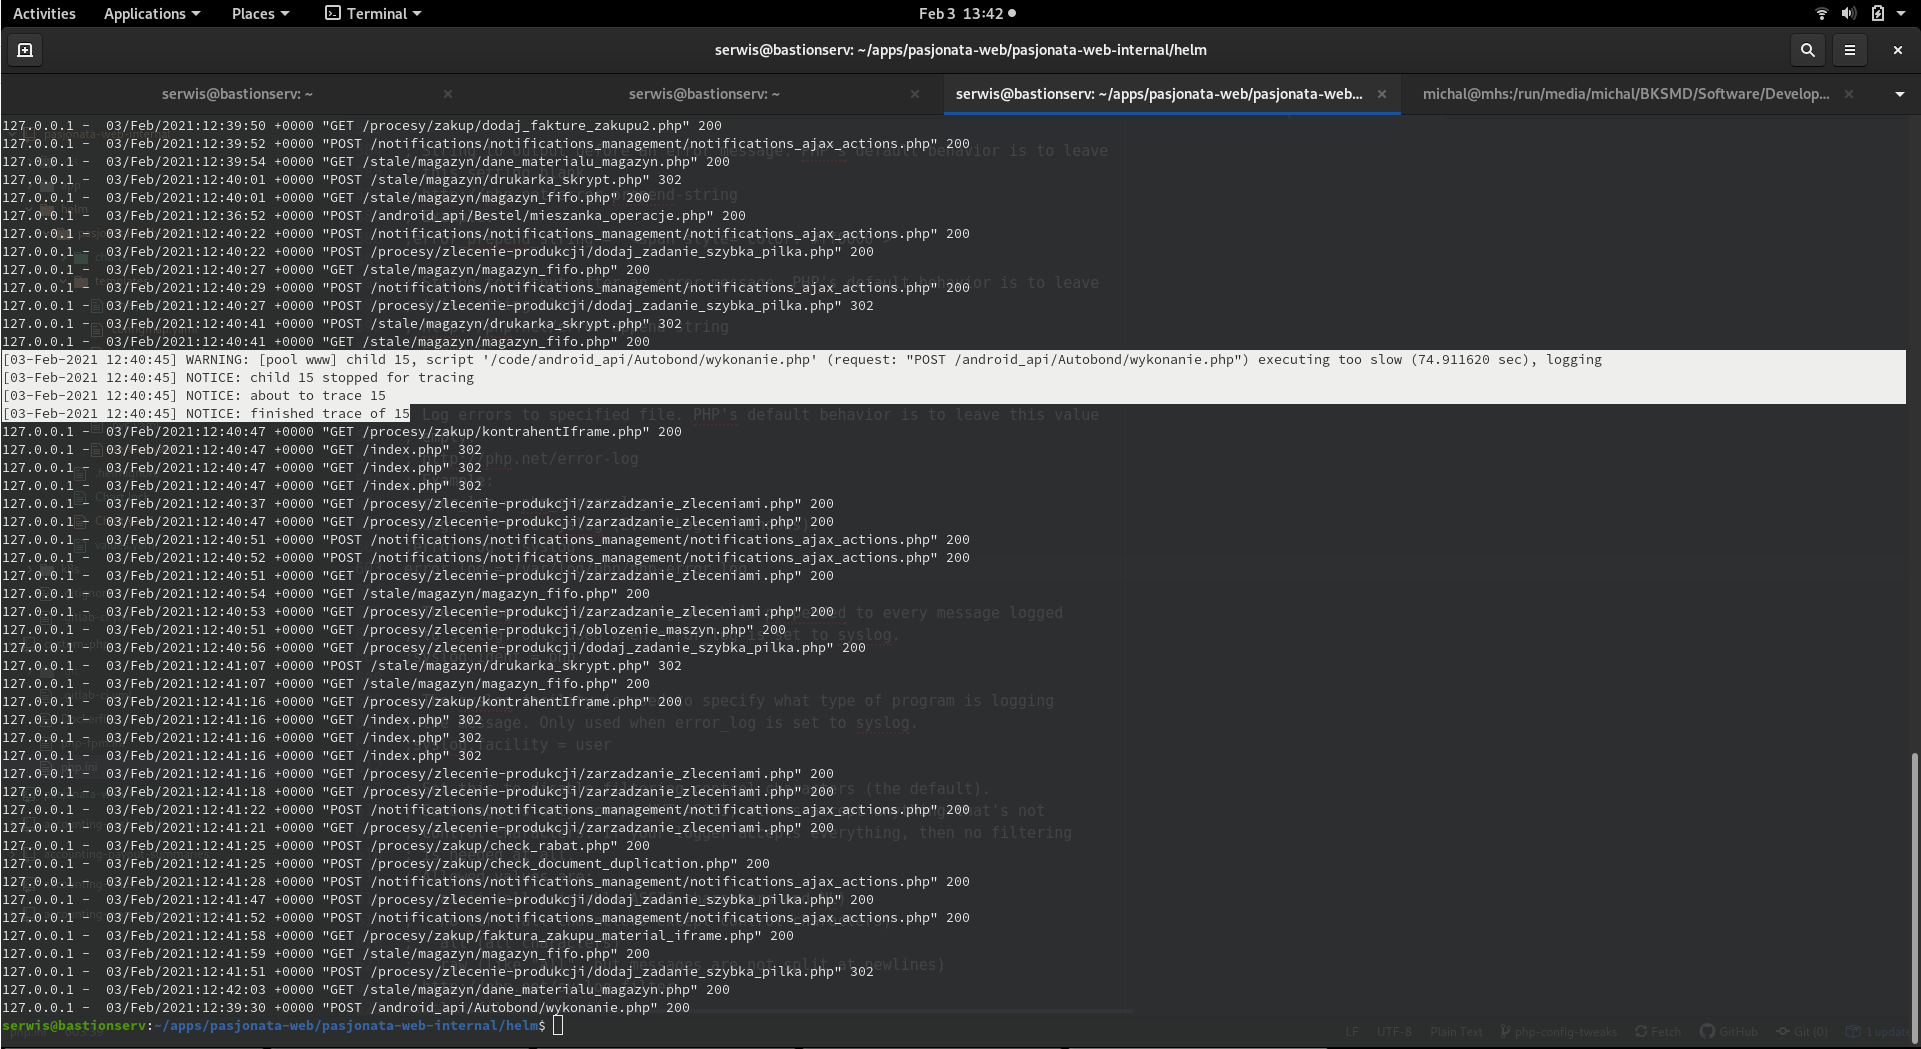
Task: Click the window title serwis@bastionserv helm path
Action: 960,50
